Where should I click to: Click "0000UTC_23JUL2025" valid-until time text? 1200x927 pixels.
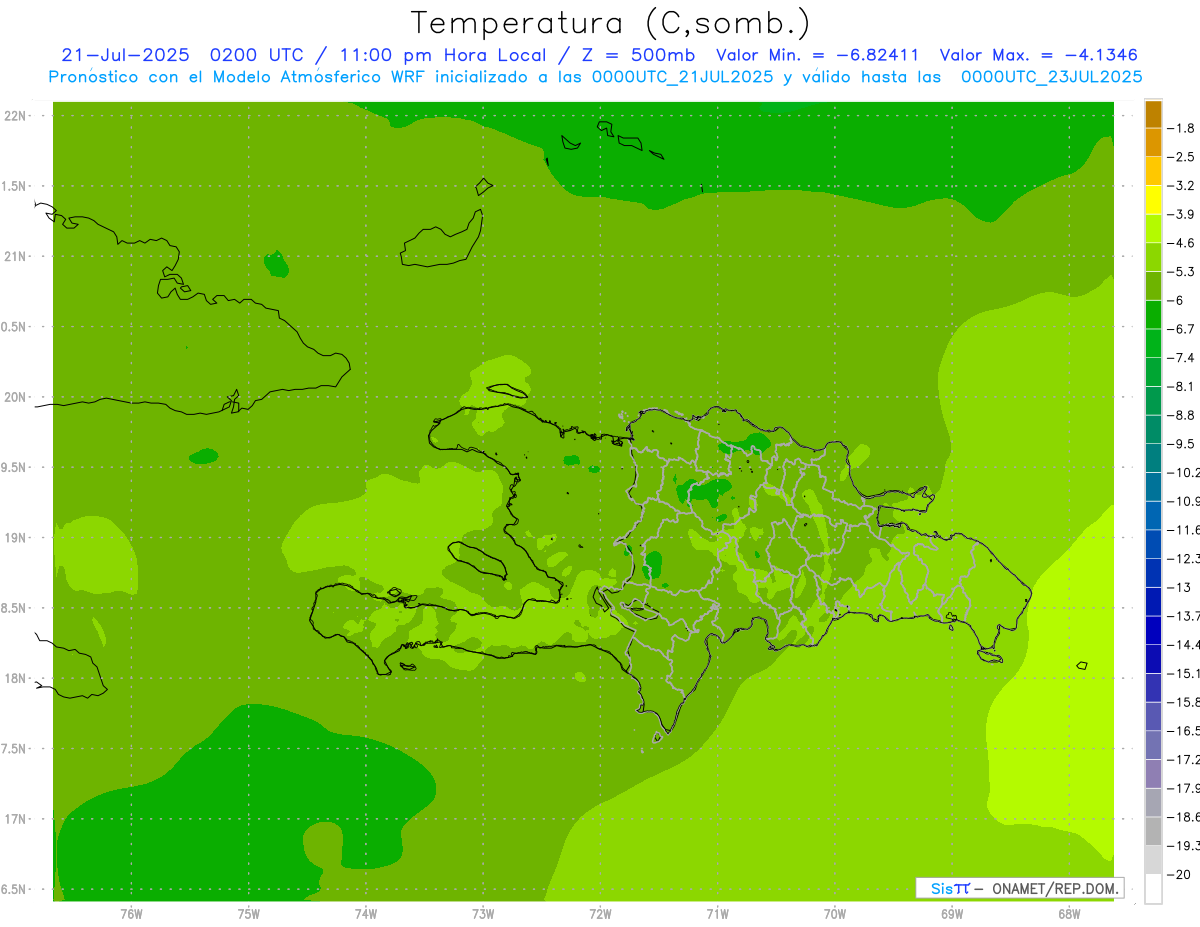pyautogui.click(x=1051, y=76)
